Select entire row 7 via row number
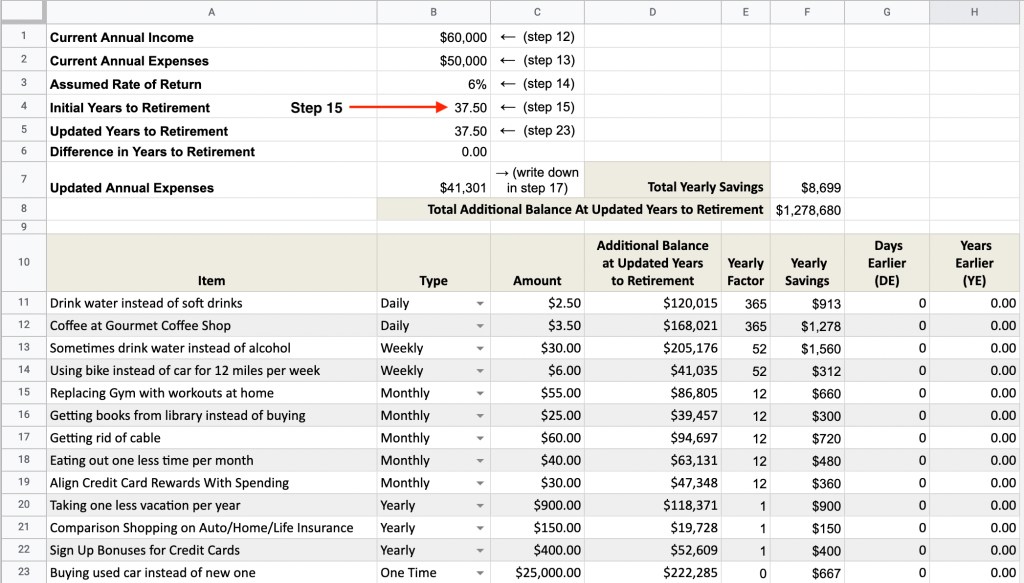The width and height of the screenshot is (1024, 583). pos(23,180)
